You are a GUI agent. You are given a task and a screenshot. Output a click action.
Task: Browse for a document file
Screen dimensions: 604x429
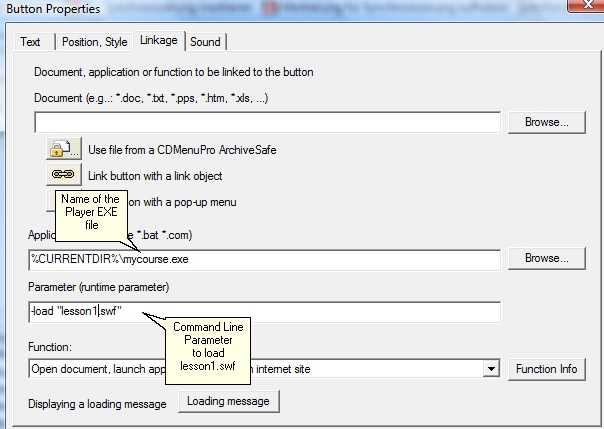click(x=546, y=122)
